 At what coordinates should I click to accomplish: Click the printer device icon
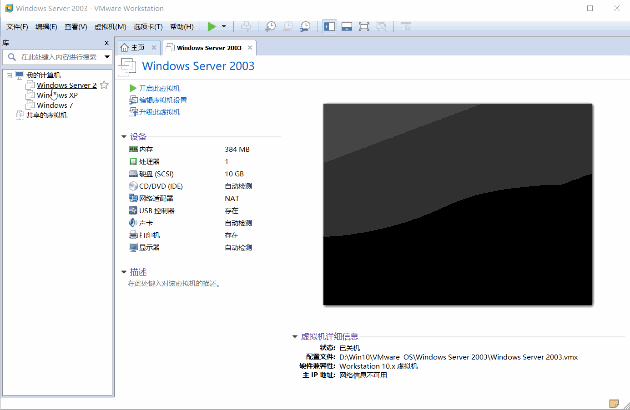(x=133, y=235)
